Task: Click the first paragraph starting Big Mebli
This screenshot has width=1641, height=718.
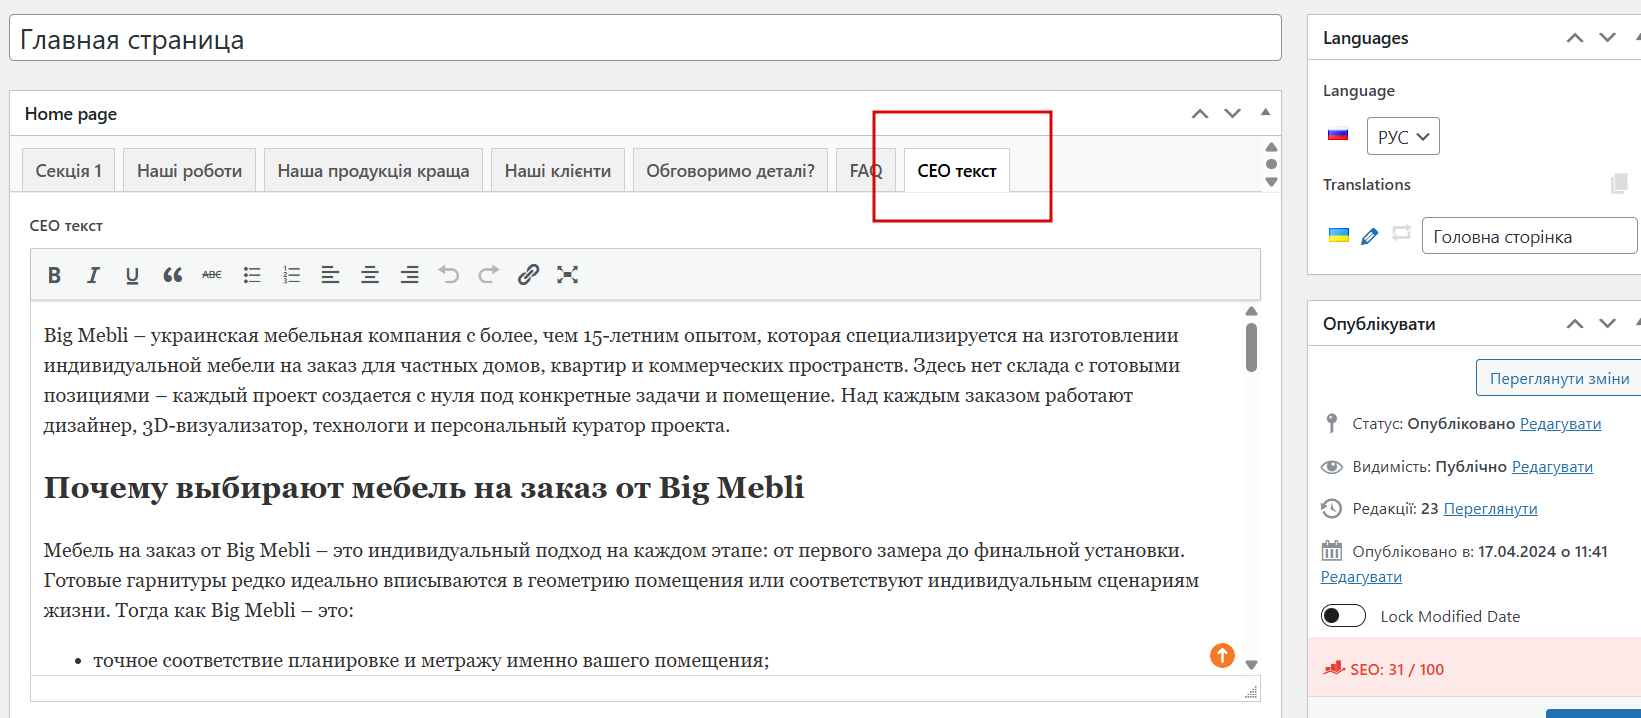Action: click(x=611, y=381)
